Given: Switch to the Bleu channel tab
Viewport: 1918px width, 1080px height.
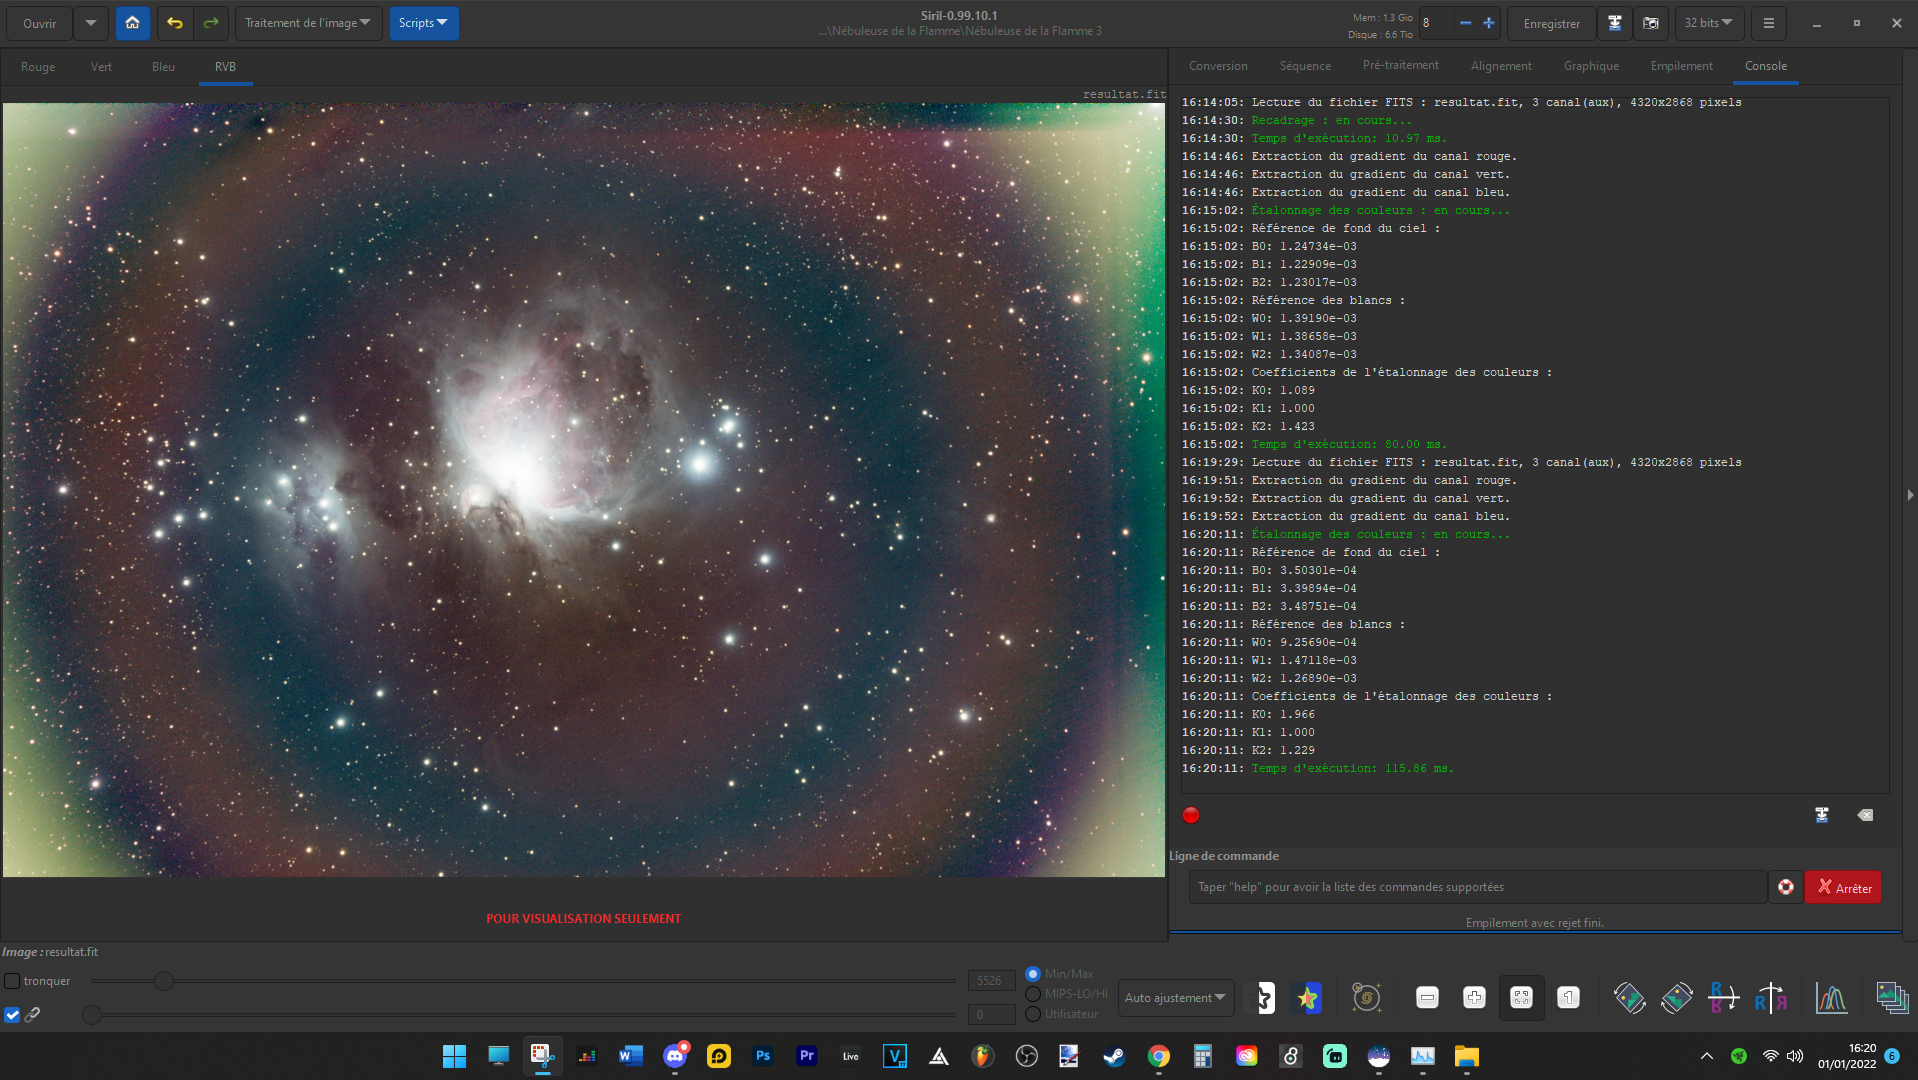Looking at the screenshot, I should click(x=163, y=67).
